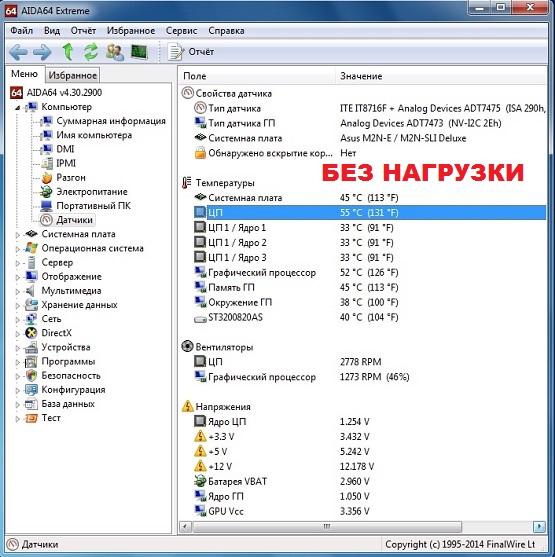Go forward with the blue right arrow
This screenshot has width=555, height=557.
(42, 52)
